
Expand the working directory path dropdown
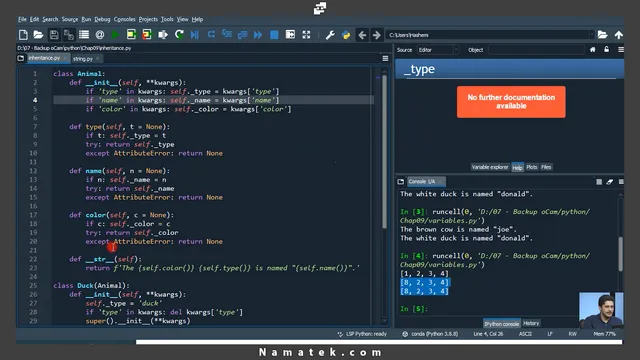591,35
